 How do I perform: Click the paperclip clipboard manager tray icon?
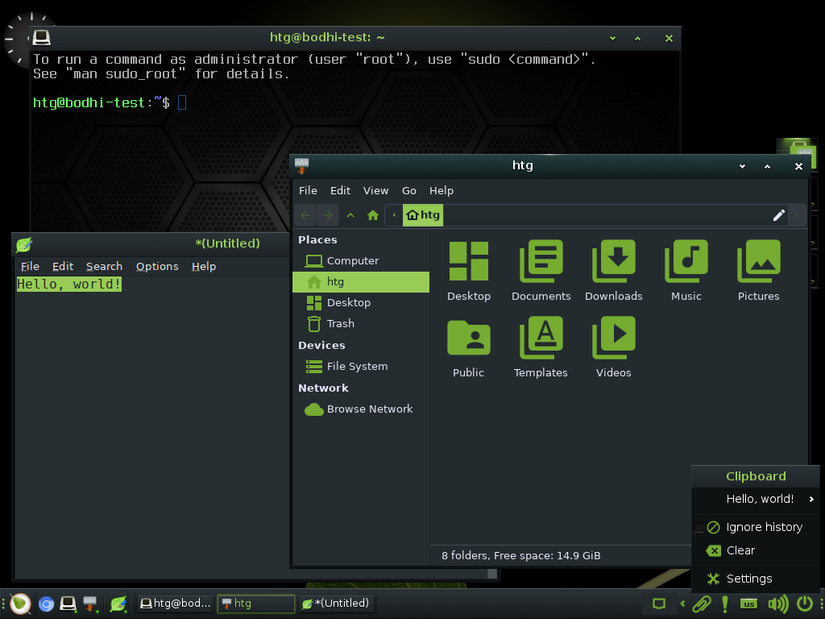(701, 604)
